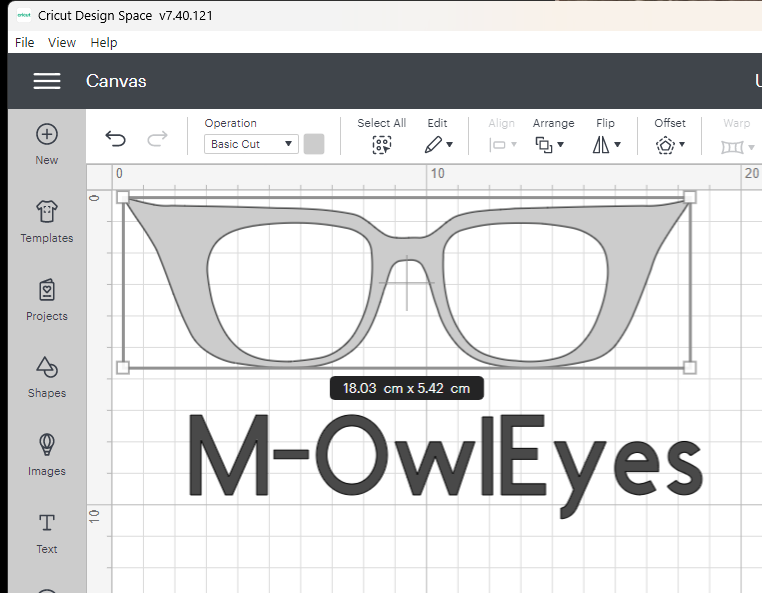Open the hamburger main menu
The width and height of the screenshot is (762, 593).
coord(47,81)
